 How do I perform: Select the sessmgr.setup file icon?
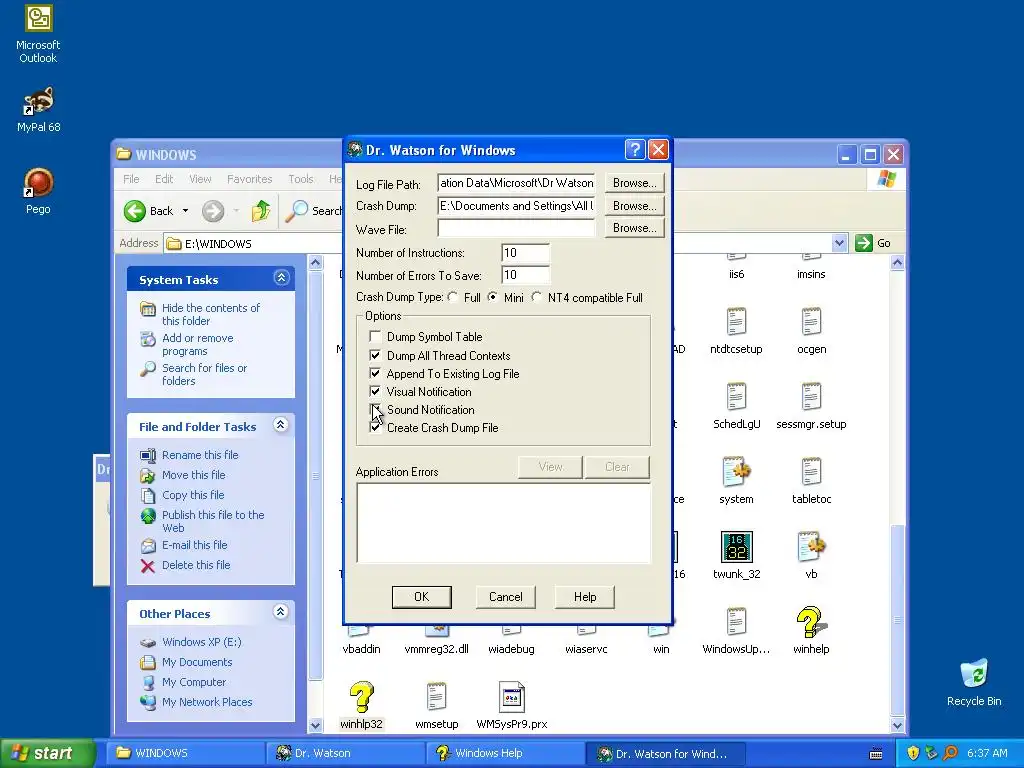[x=811, y=397]
